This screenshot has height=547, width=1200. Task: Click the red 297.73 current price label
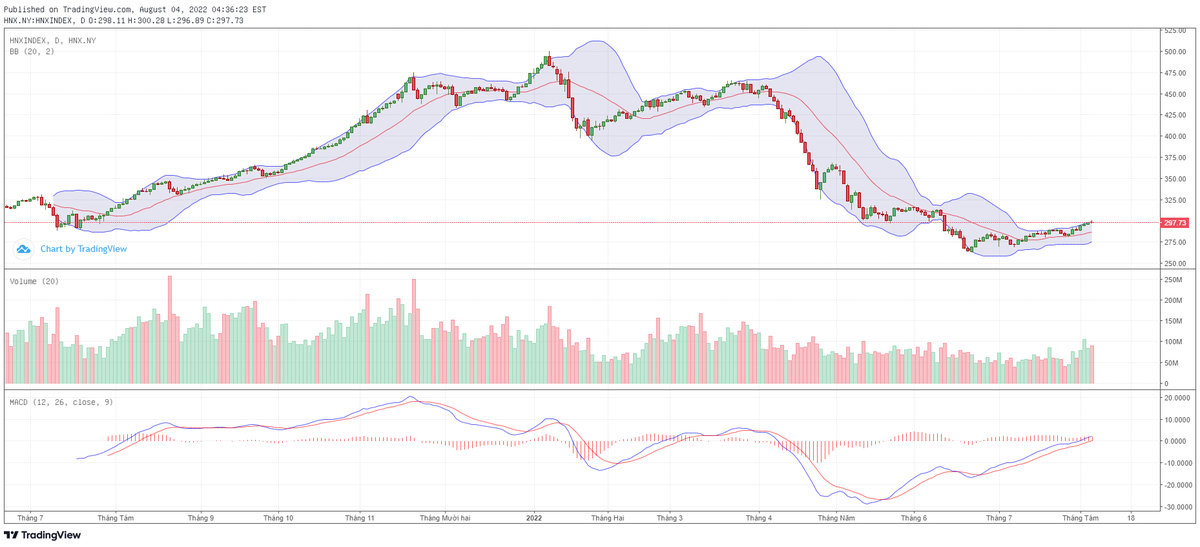(x=1173, y=223)
